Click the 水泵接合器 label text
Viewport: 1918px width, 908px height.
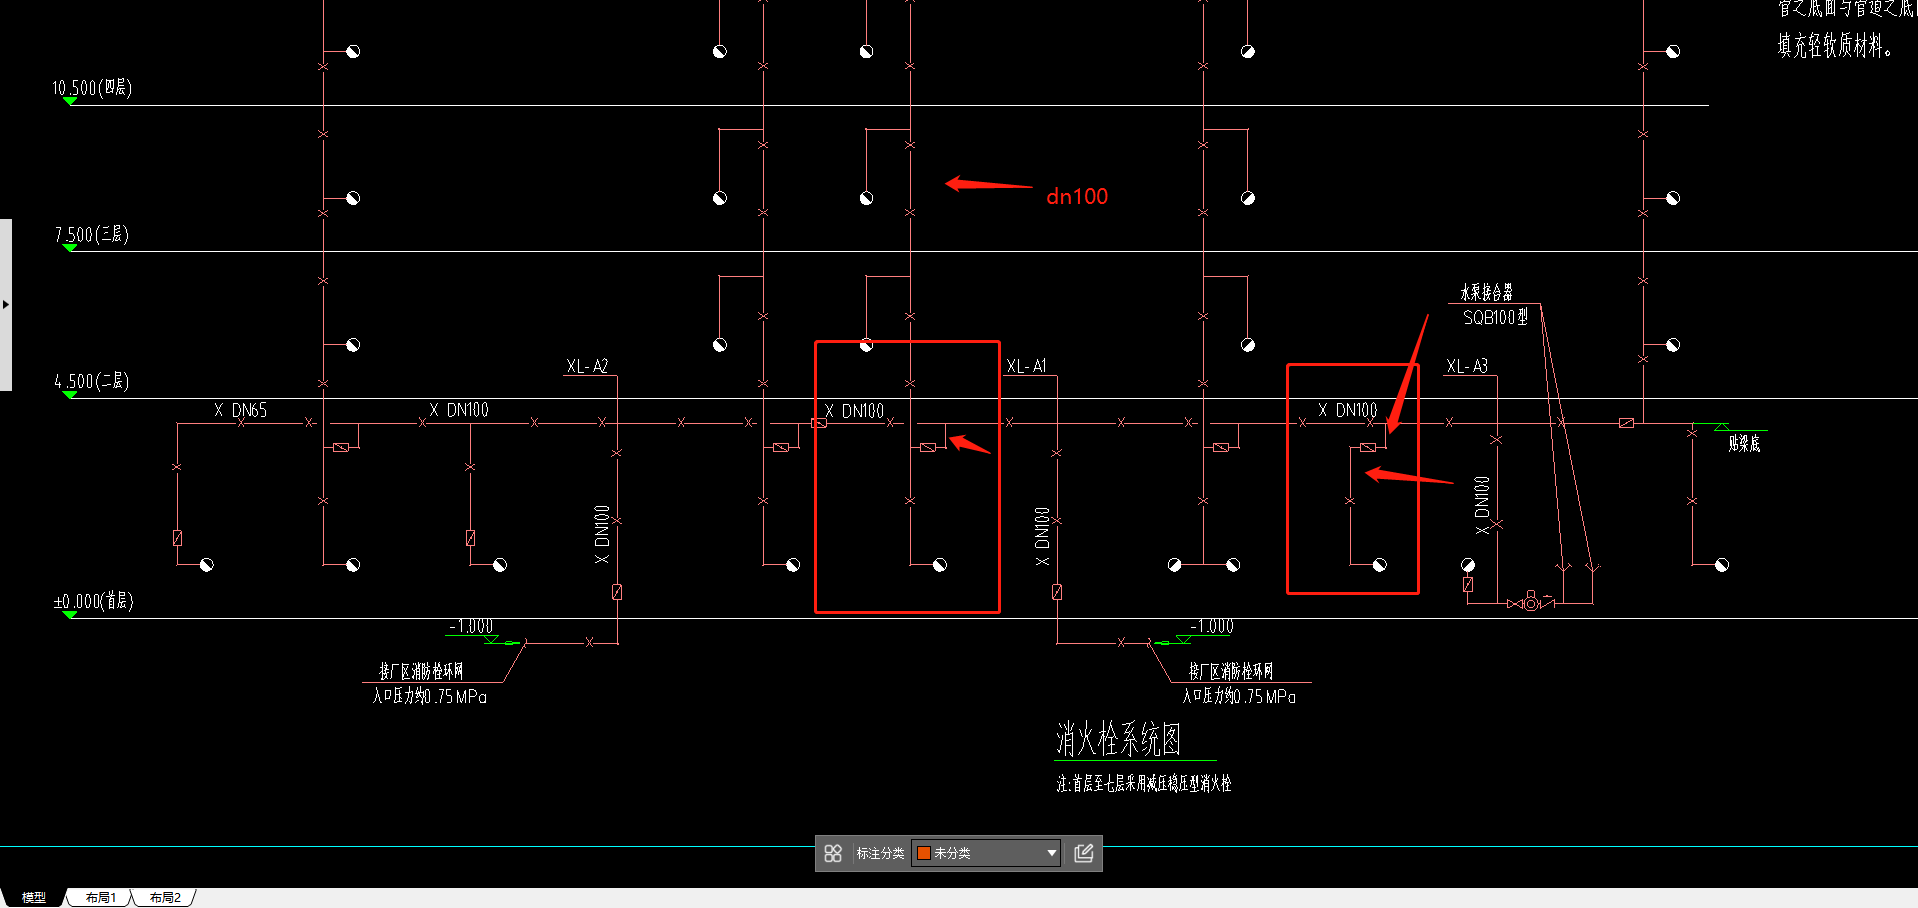click(1486, 292)
